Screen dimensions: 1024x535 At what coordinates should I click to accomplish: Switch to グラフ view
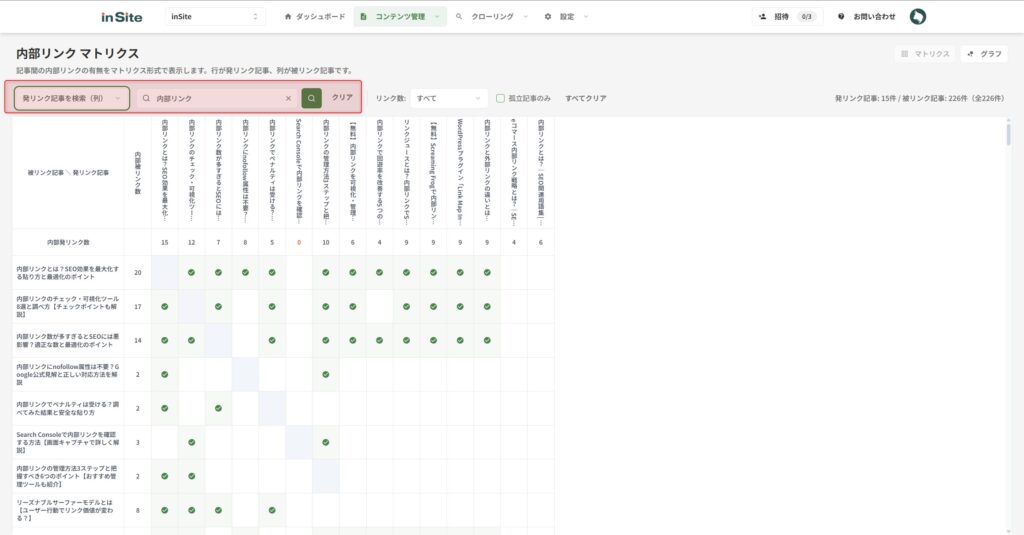[x=984, y=54]
